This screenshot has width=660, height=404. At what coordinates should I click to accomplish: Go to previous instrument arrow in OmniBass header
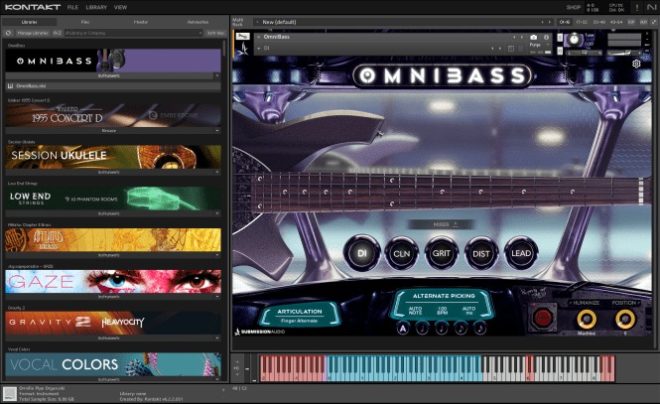point(514,37)
